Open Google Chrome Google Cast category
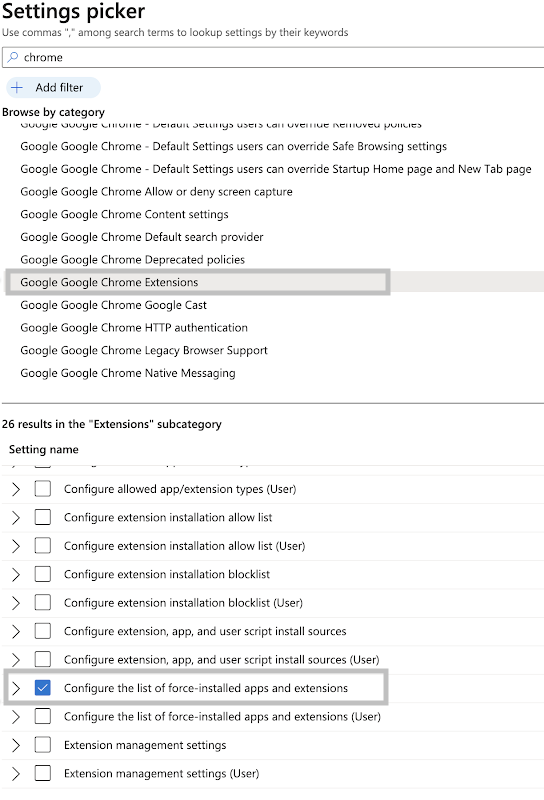This screenshot has height=800, width=544. [x=113, y=305]
